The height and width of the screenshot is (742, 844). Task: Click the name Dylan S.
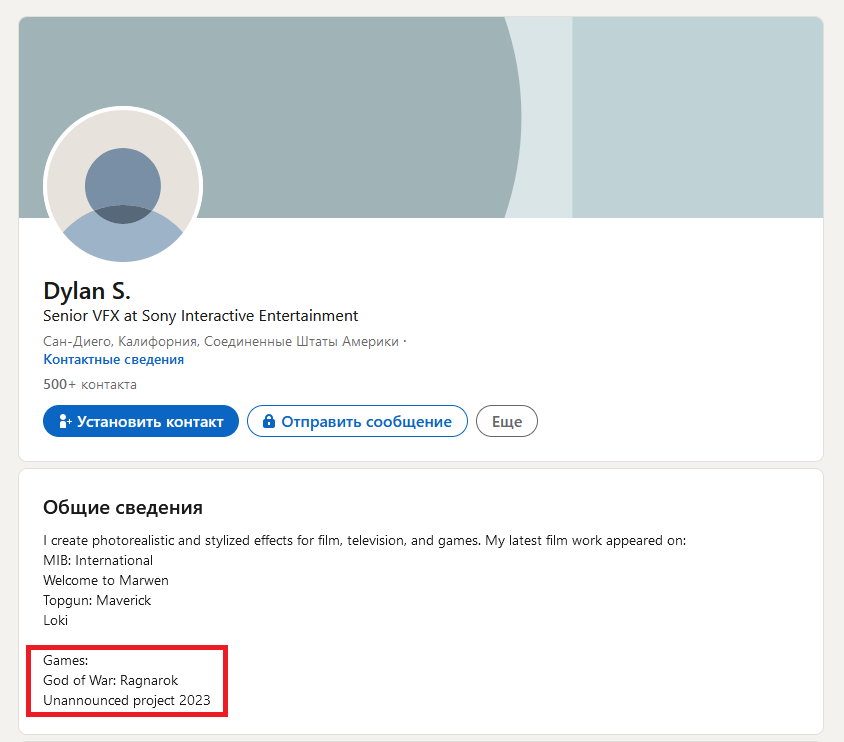pyautogui.click(x=87, y=291)
